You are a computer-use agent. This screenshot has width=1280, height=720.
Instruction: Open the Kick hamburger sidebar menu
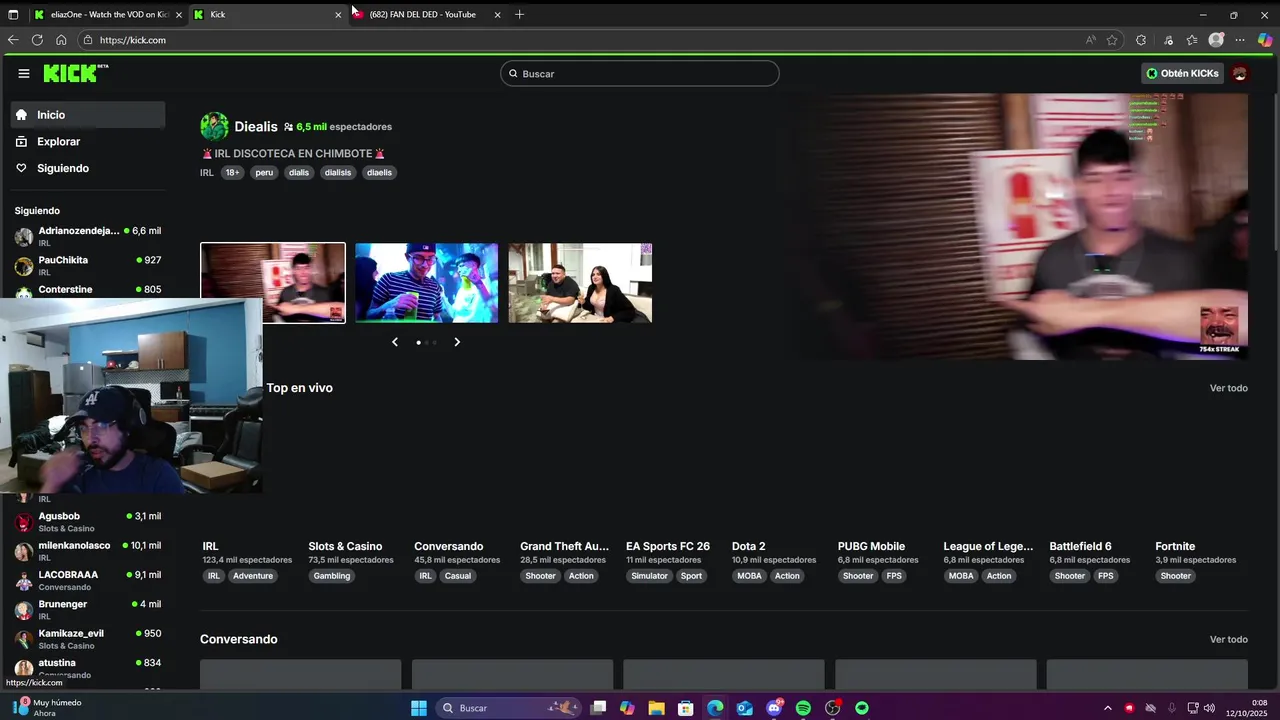[24, 73]
